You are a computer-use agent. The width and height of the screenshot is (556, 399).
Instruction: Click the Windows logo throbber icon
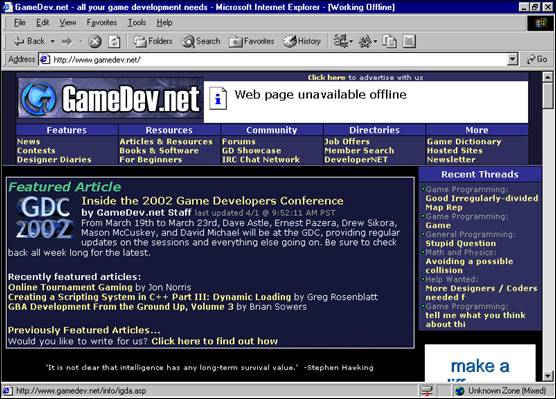541,23
